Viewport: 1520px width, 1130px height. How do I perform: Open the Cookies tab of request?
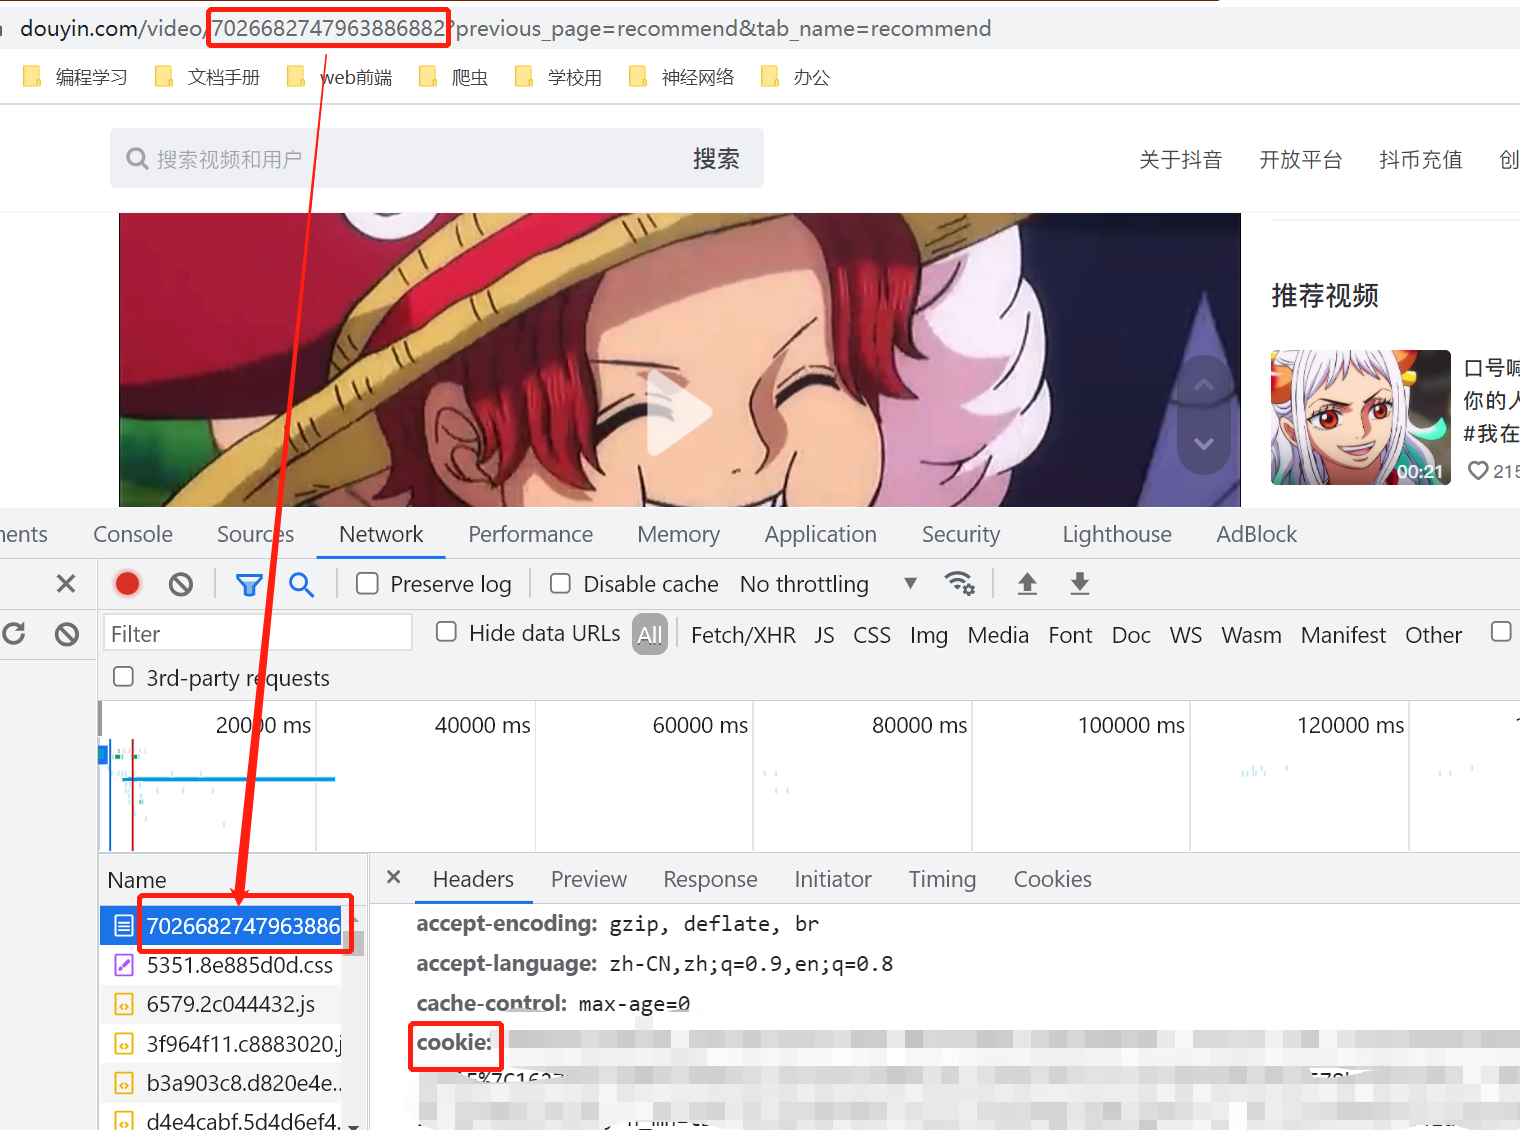1053,879
